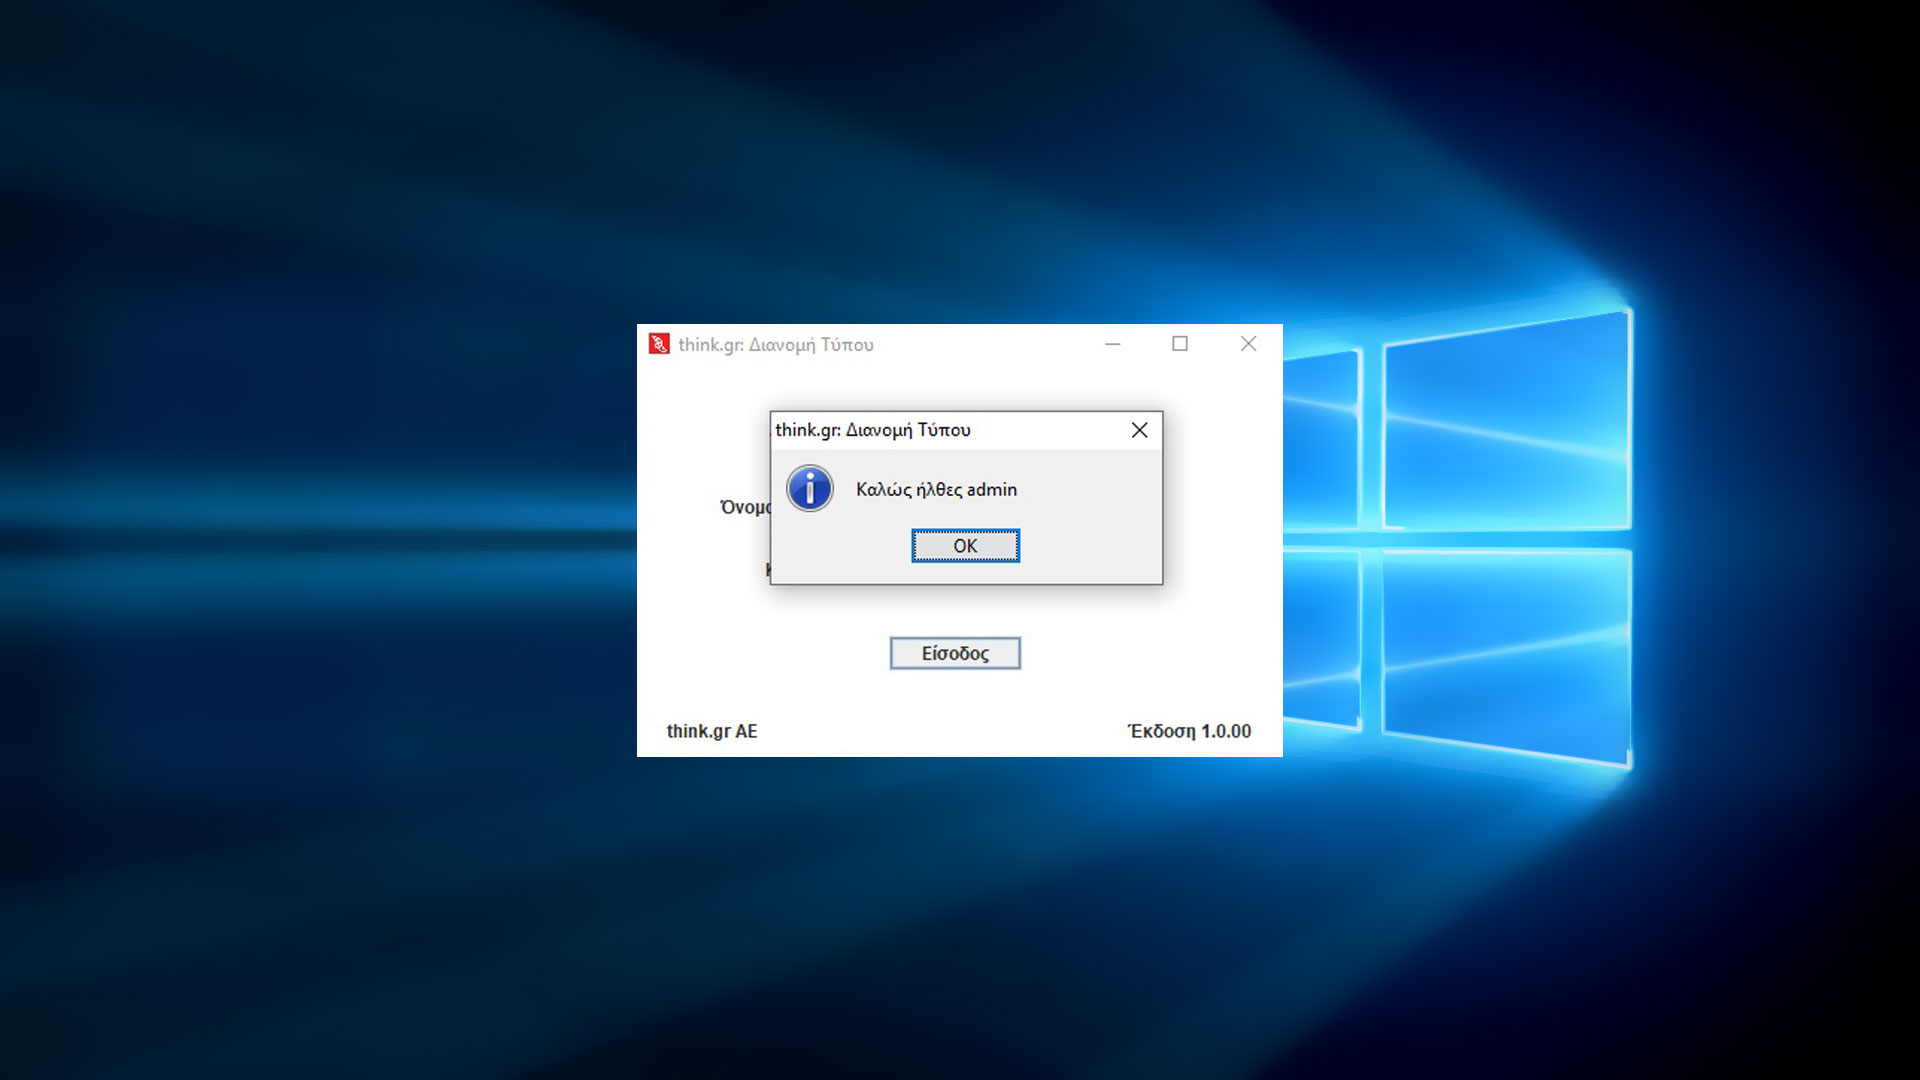Click the 'think.gr AE' footer label

(x=712, y=731)
